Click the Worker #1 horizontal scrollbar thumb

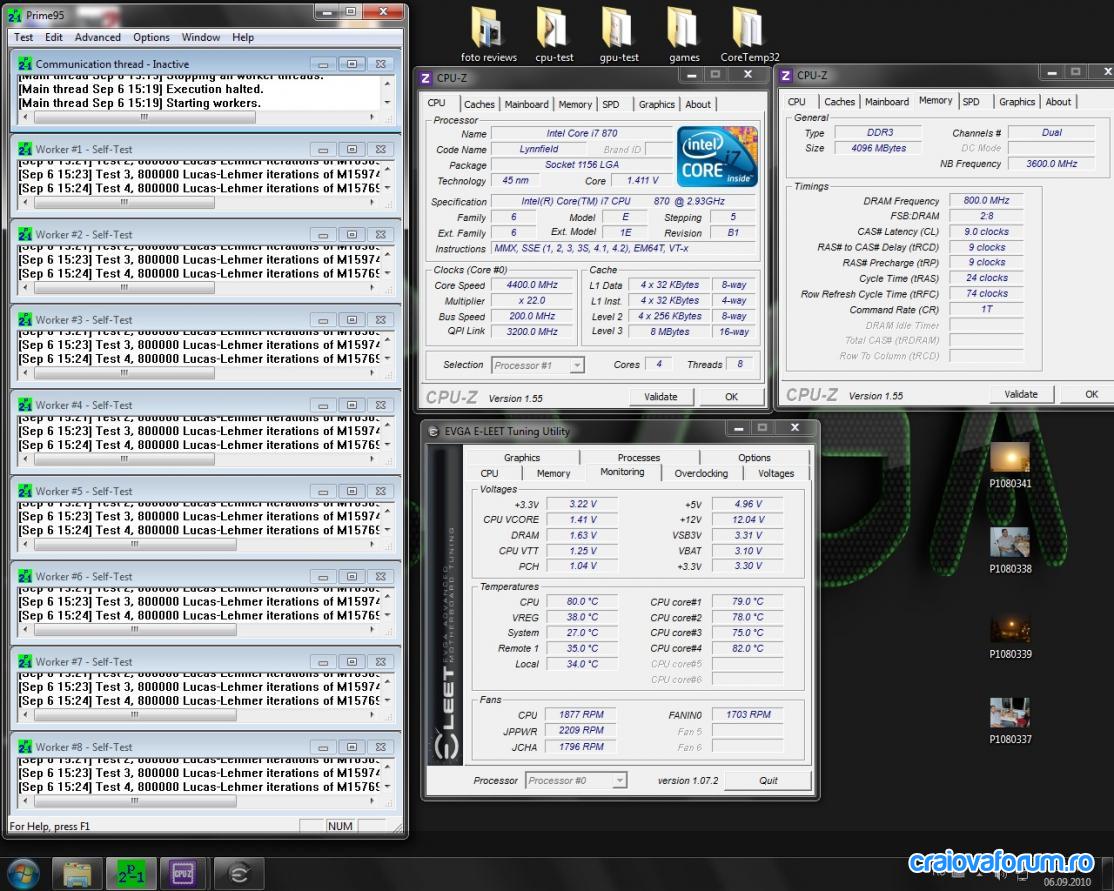pos(124,202)
